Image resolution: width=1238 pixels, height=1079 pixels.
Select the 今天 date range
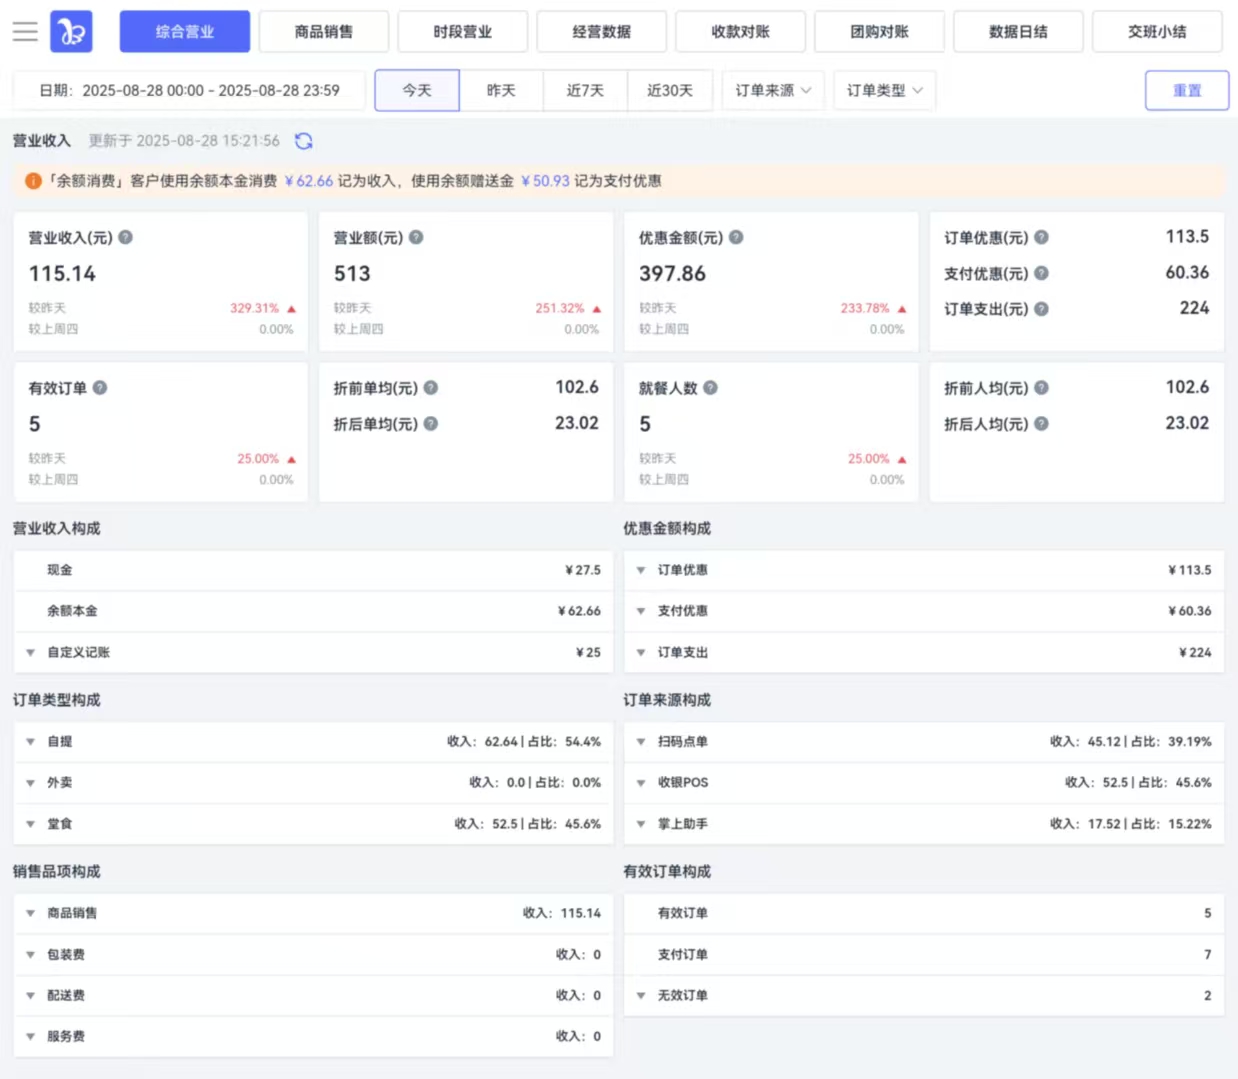coord(417,90)
